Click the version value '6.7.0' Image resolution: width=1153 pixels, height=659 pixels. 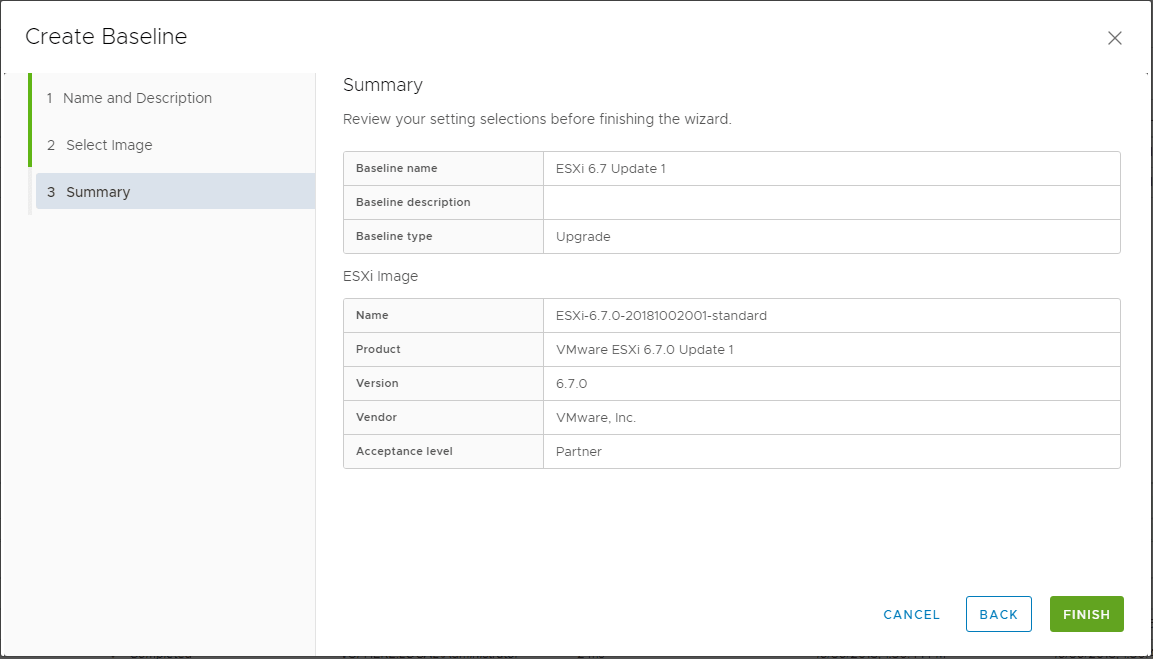coord(571,384)
